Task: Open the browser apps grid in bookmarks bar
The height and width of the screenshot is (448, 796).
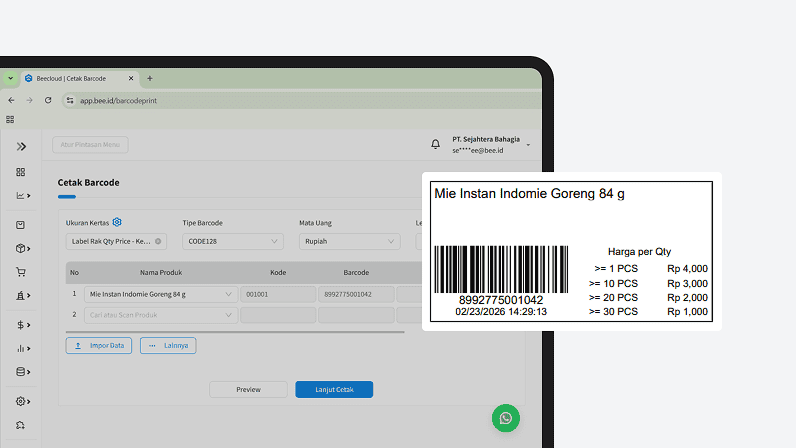Action: point(10,119)
